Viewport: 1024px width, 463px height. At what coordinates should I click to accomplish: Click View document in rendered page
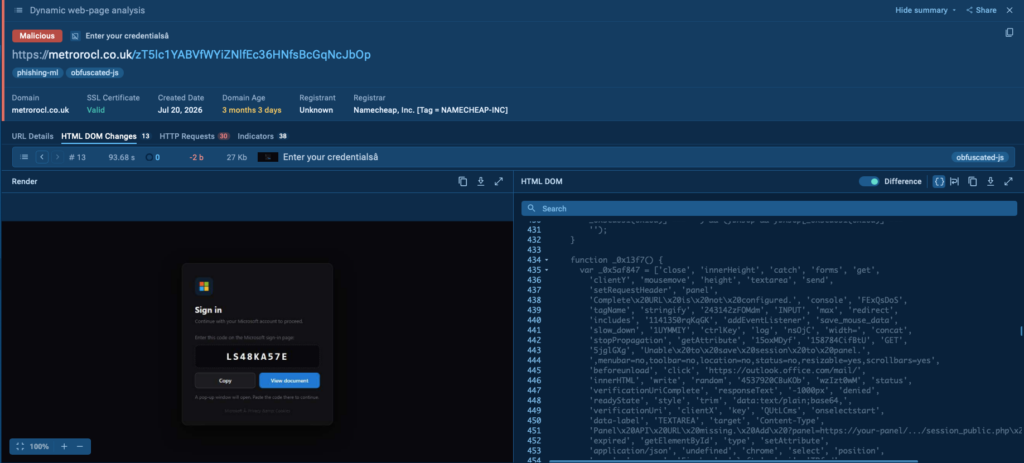[289, 380]
